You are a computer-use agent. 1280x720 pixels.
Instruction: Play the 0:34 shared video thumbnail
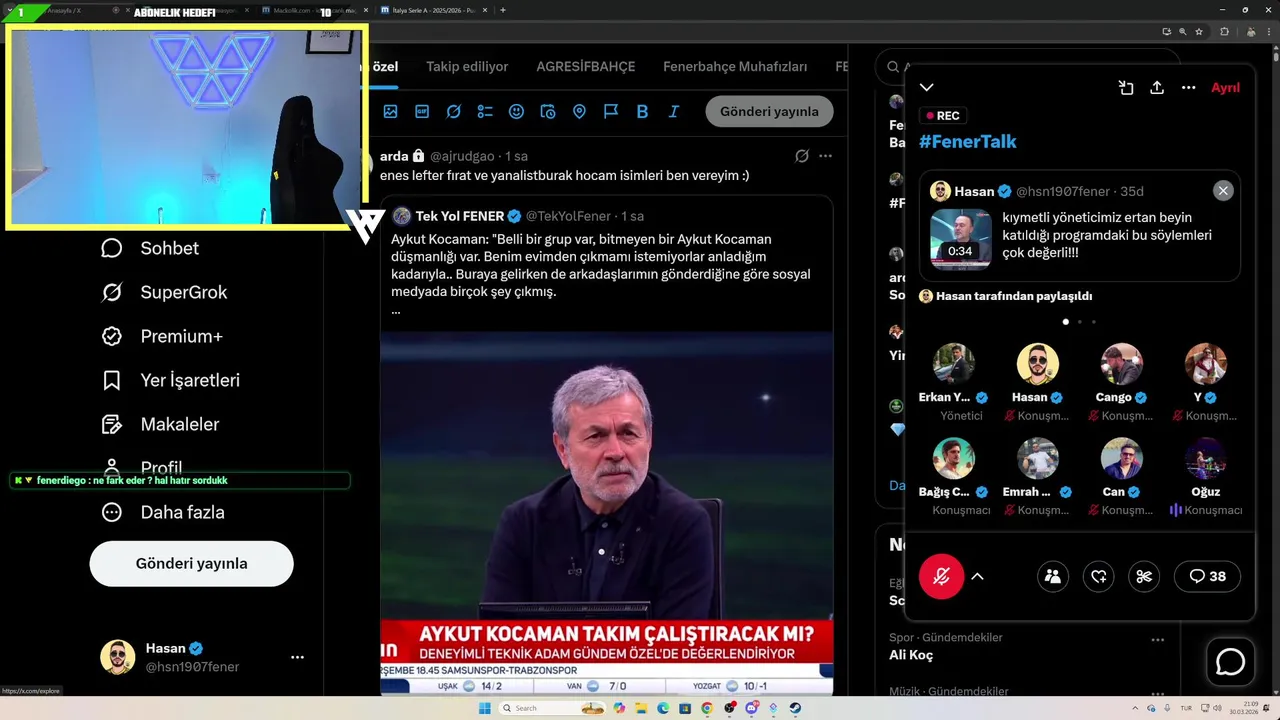[x=961, y=240]
